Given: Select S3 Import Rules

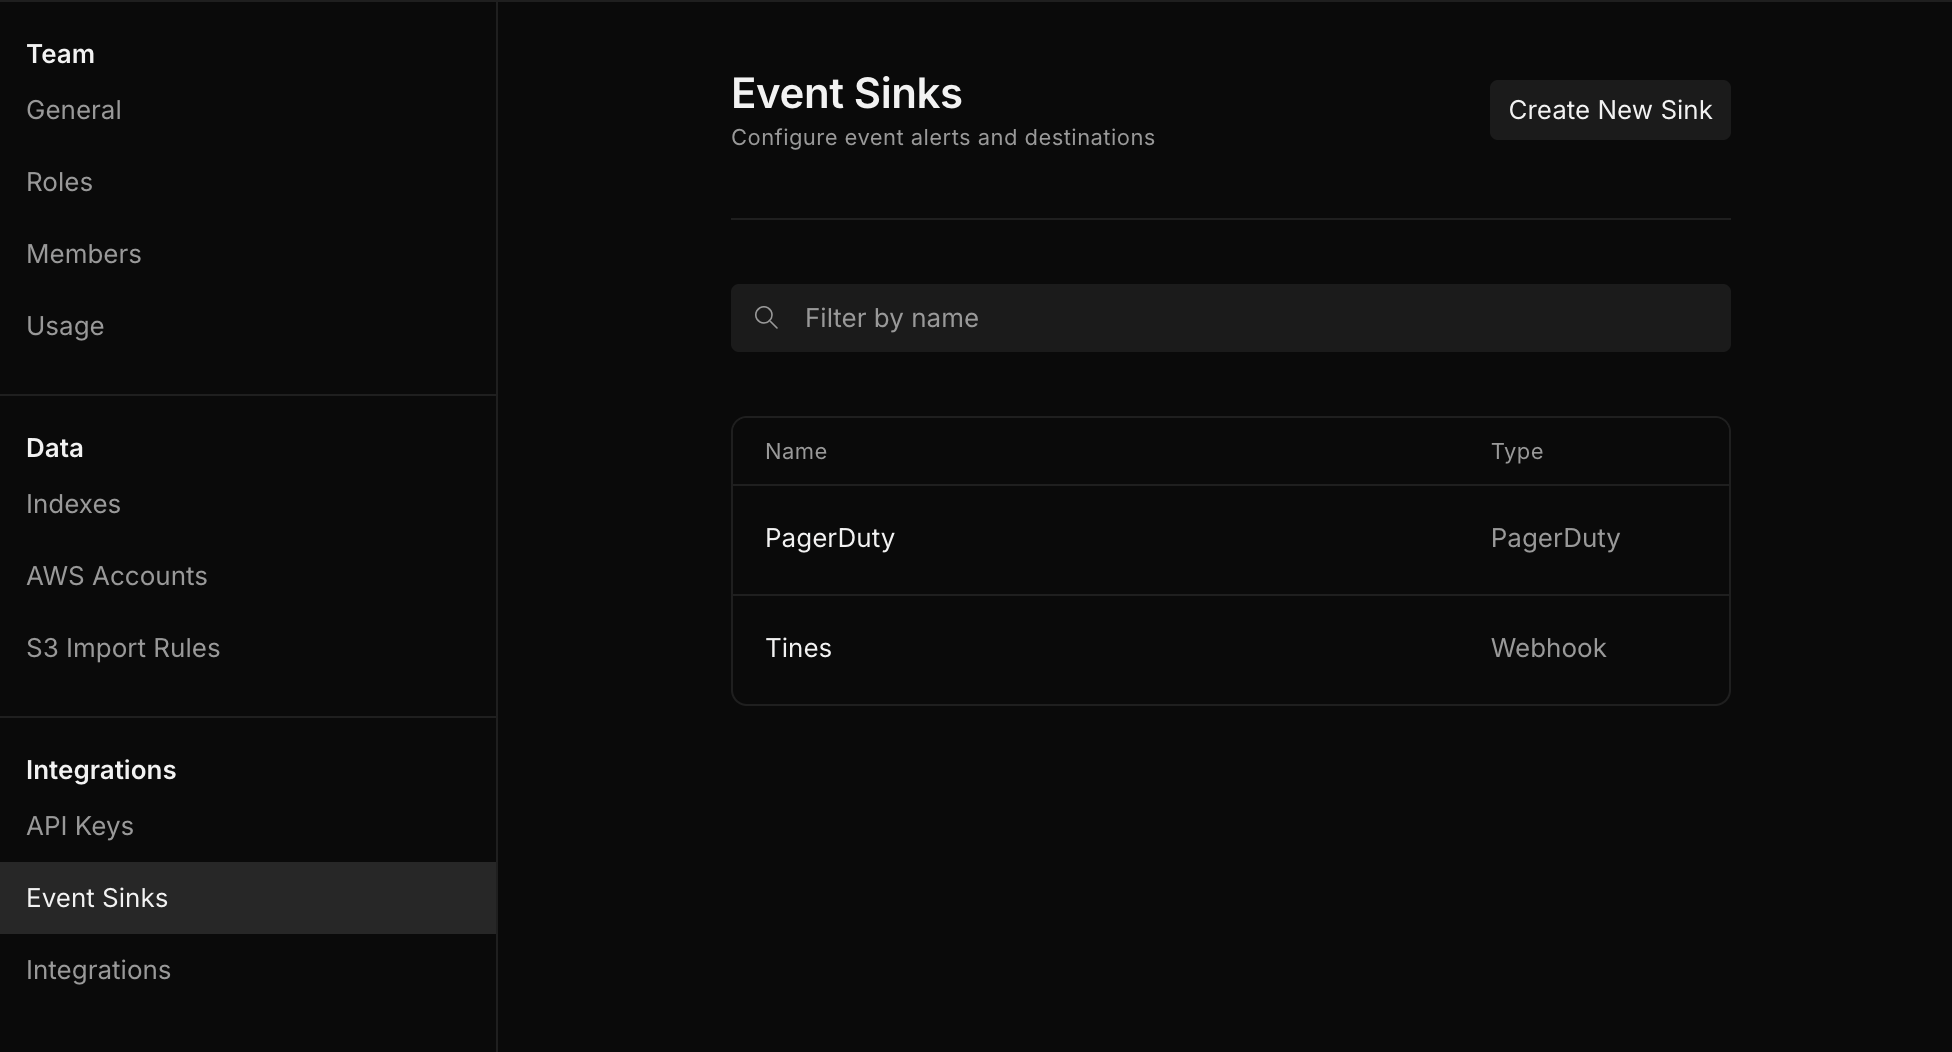Looking at the screenshot, I should pos(123,648).
